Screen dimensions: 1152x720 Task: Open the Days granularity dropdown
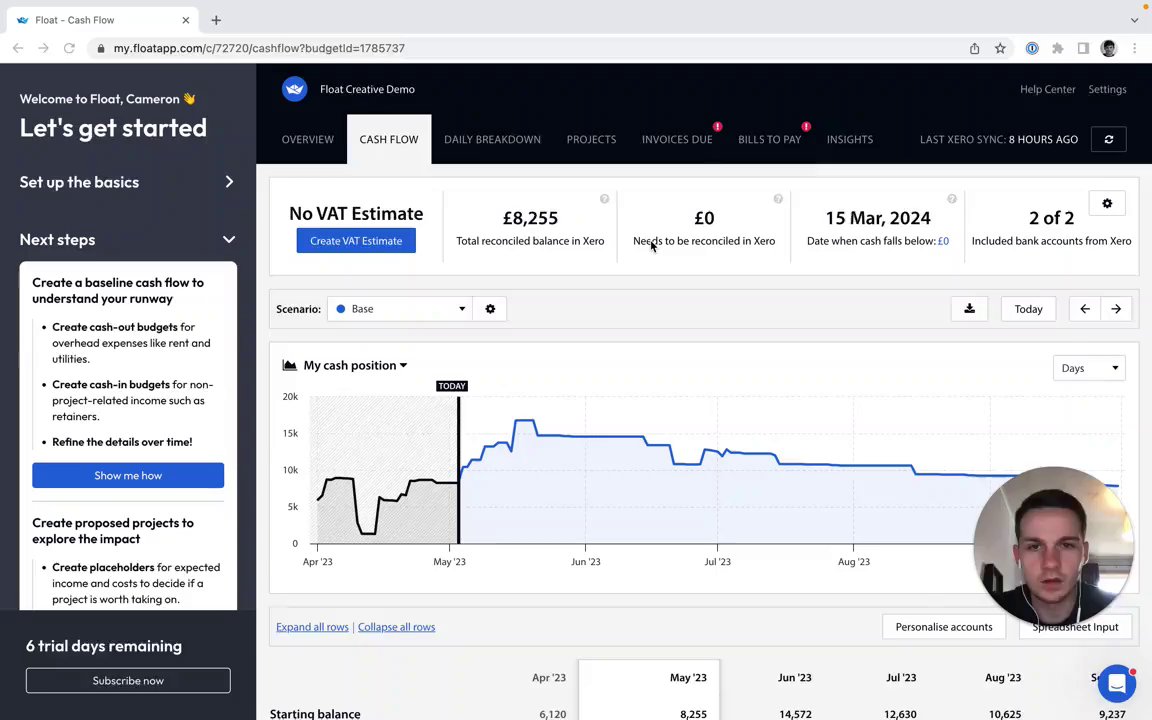1089,368
